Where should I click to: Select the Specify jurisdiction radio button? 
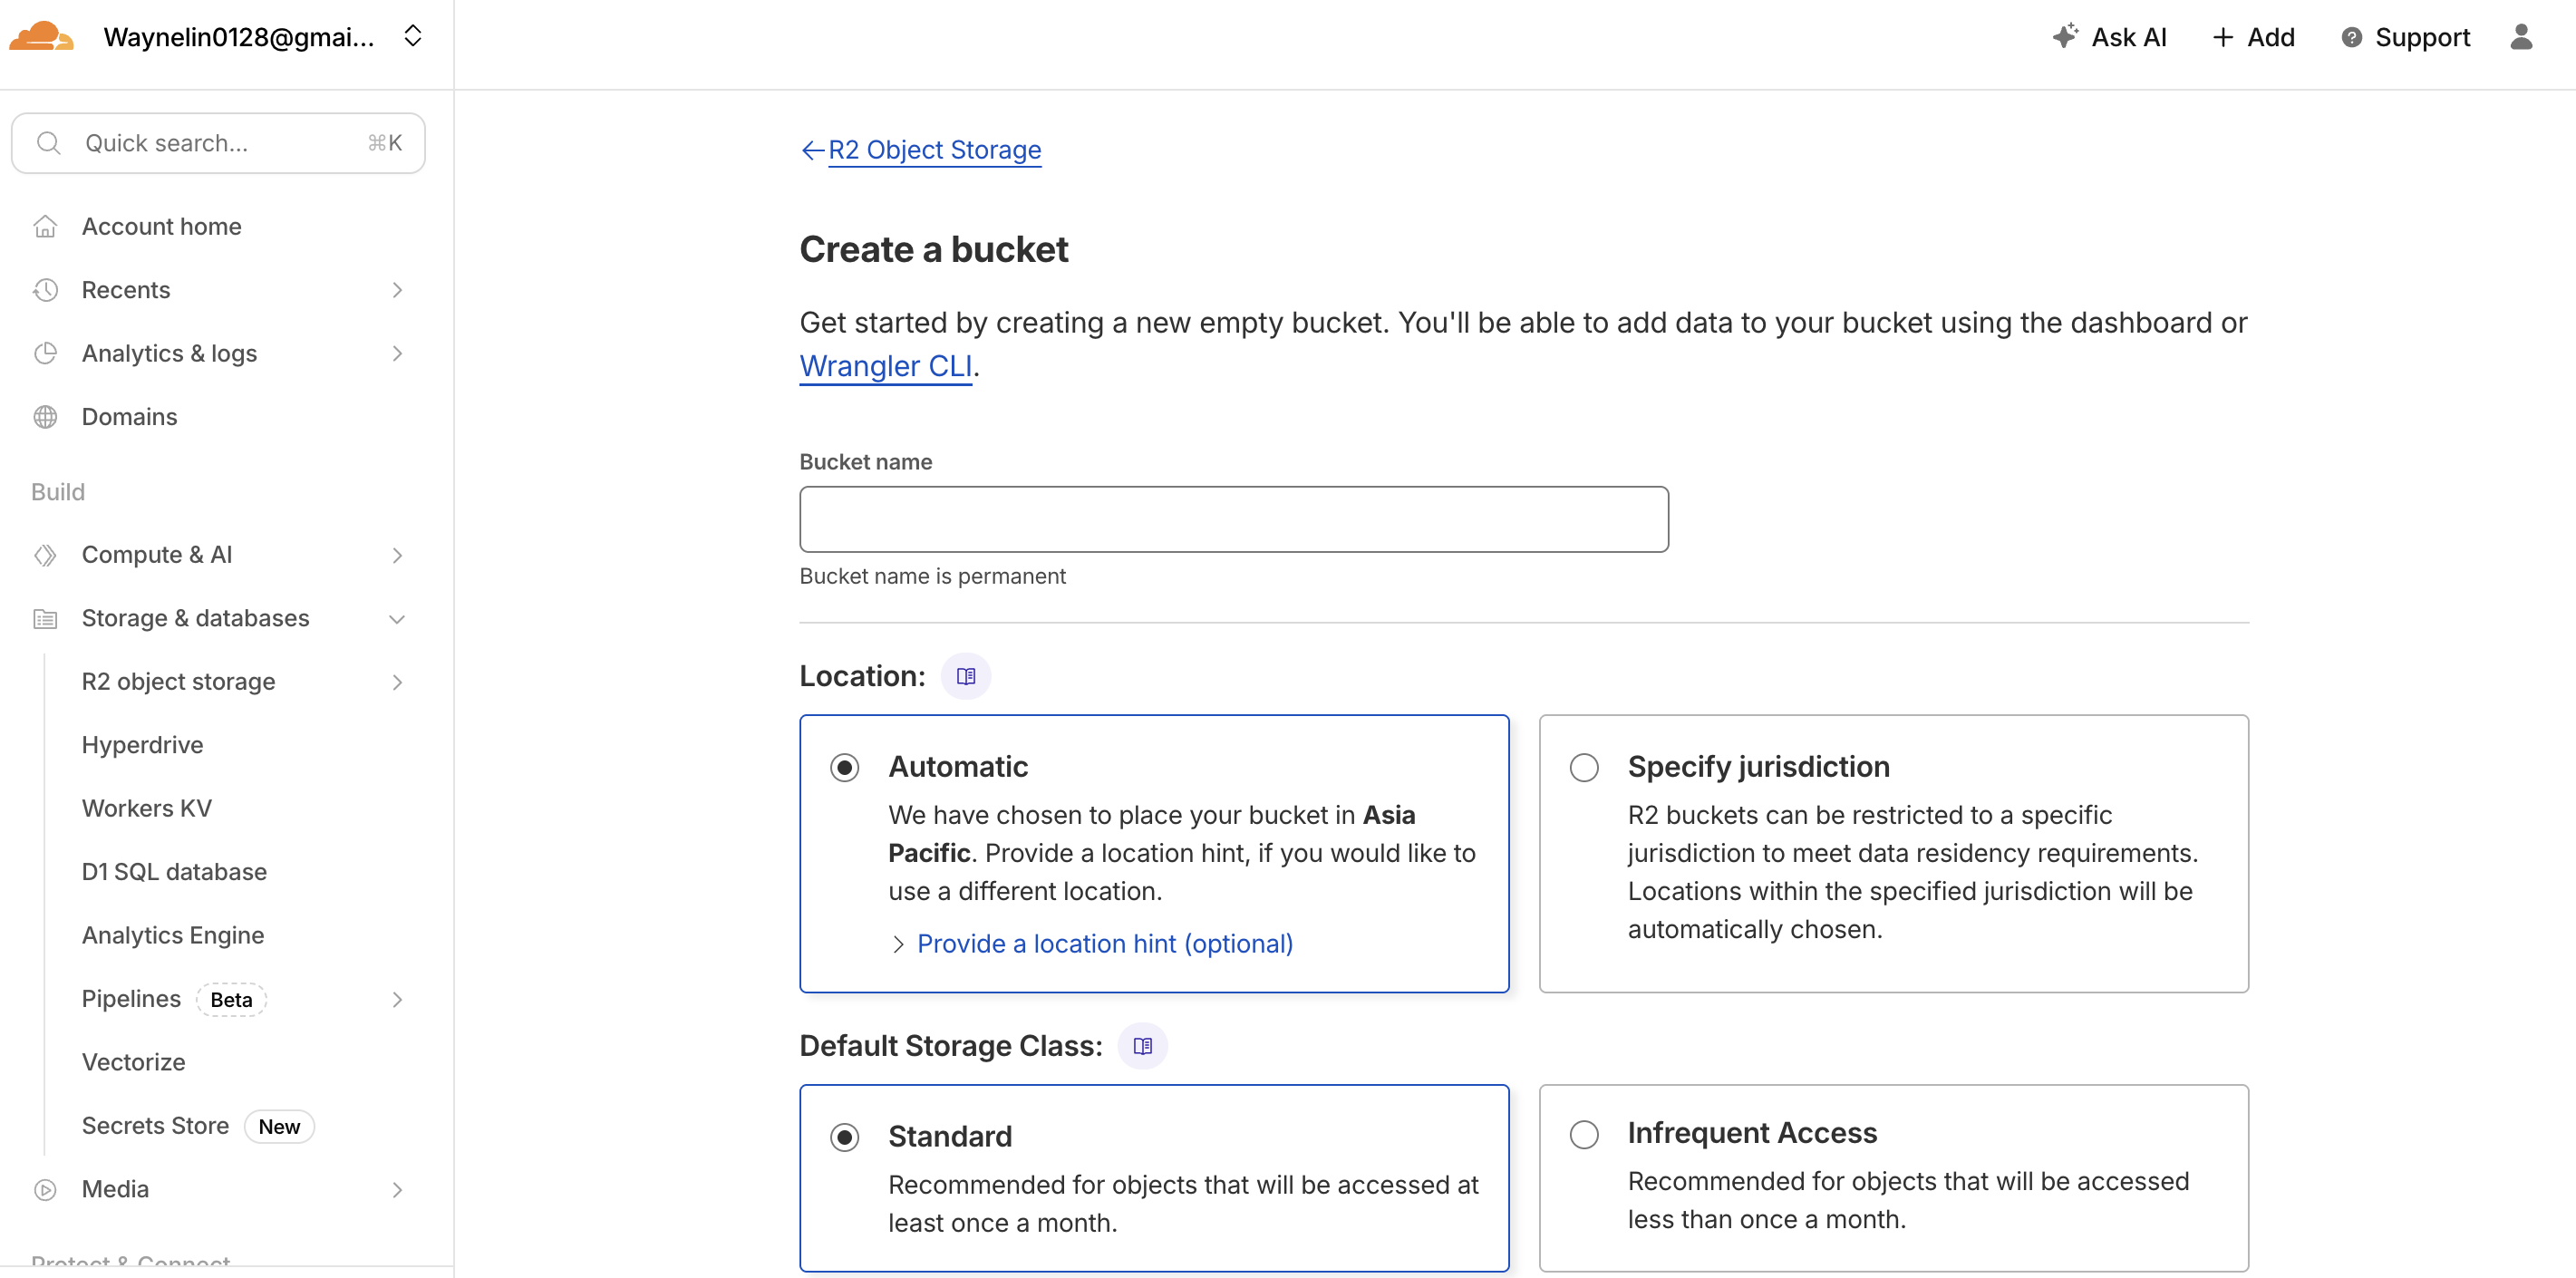(1583, 768)
